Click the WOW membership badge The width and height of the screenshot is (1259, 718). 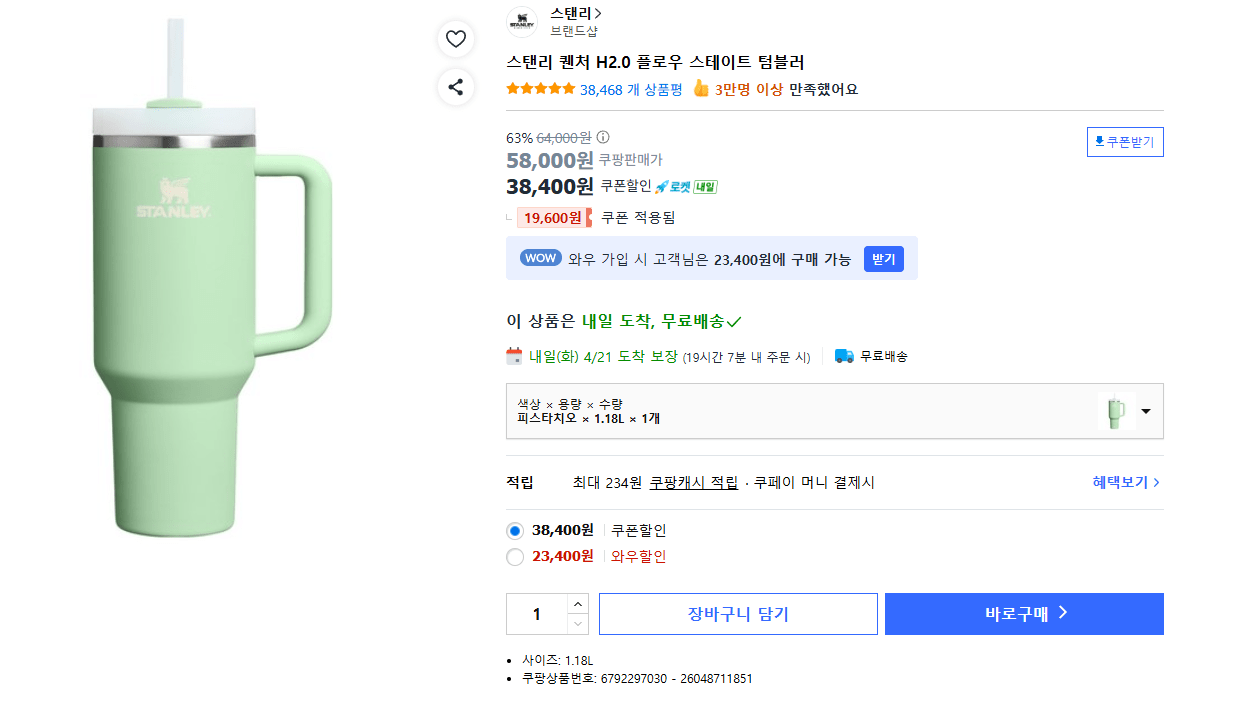(x=540, y=257)
